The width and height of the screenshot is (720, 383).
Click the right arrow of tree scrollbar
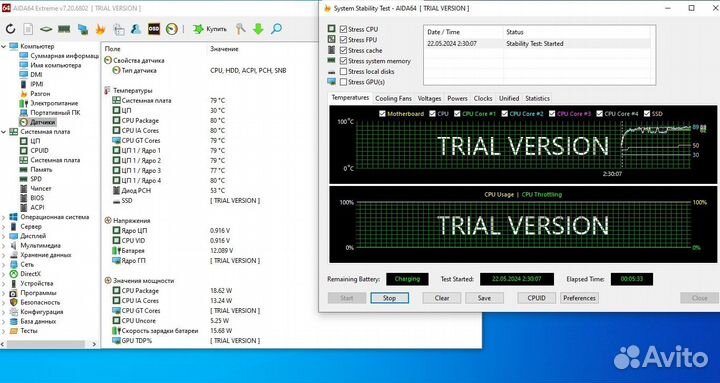[x=95, y=344]
